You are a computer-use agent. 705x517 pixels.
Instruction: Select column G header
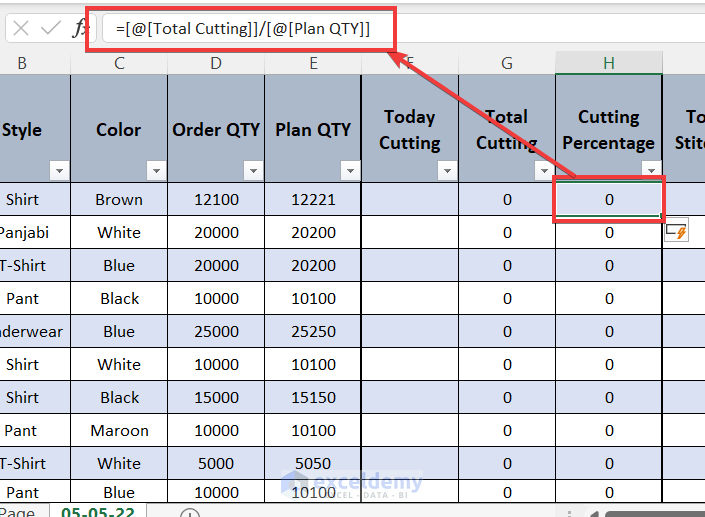[x=507, y=63]
